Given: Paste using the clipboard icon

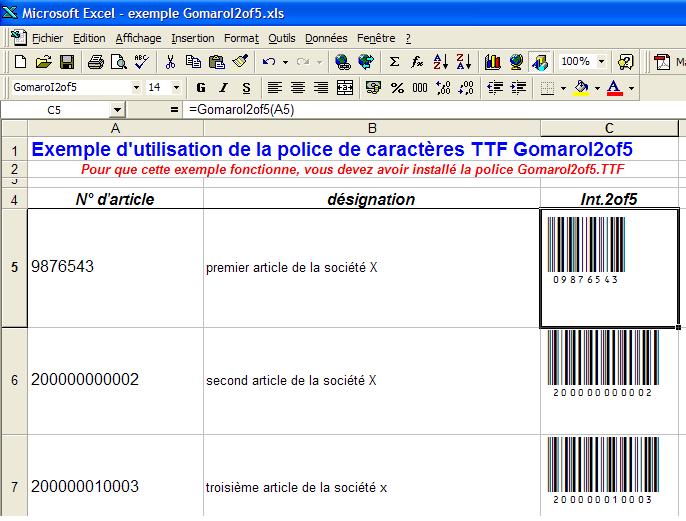Looking at the screenshot, I should [x=217, y=62].
